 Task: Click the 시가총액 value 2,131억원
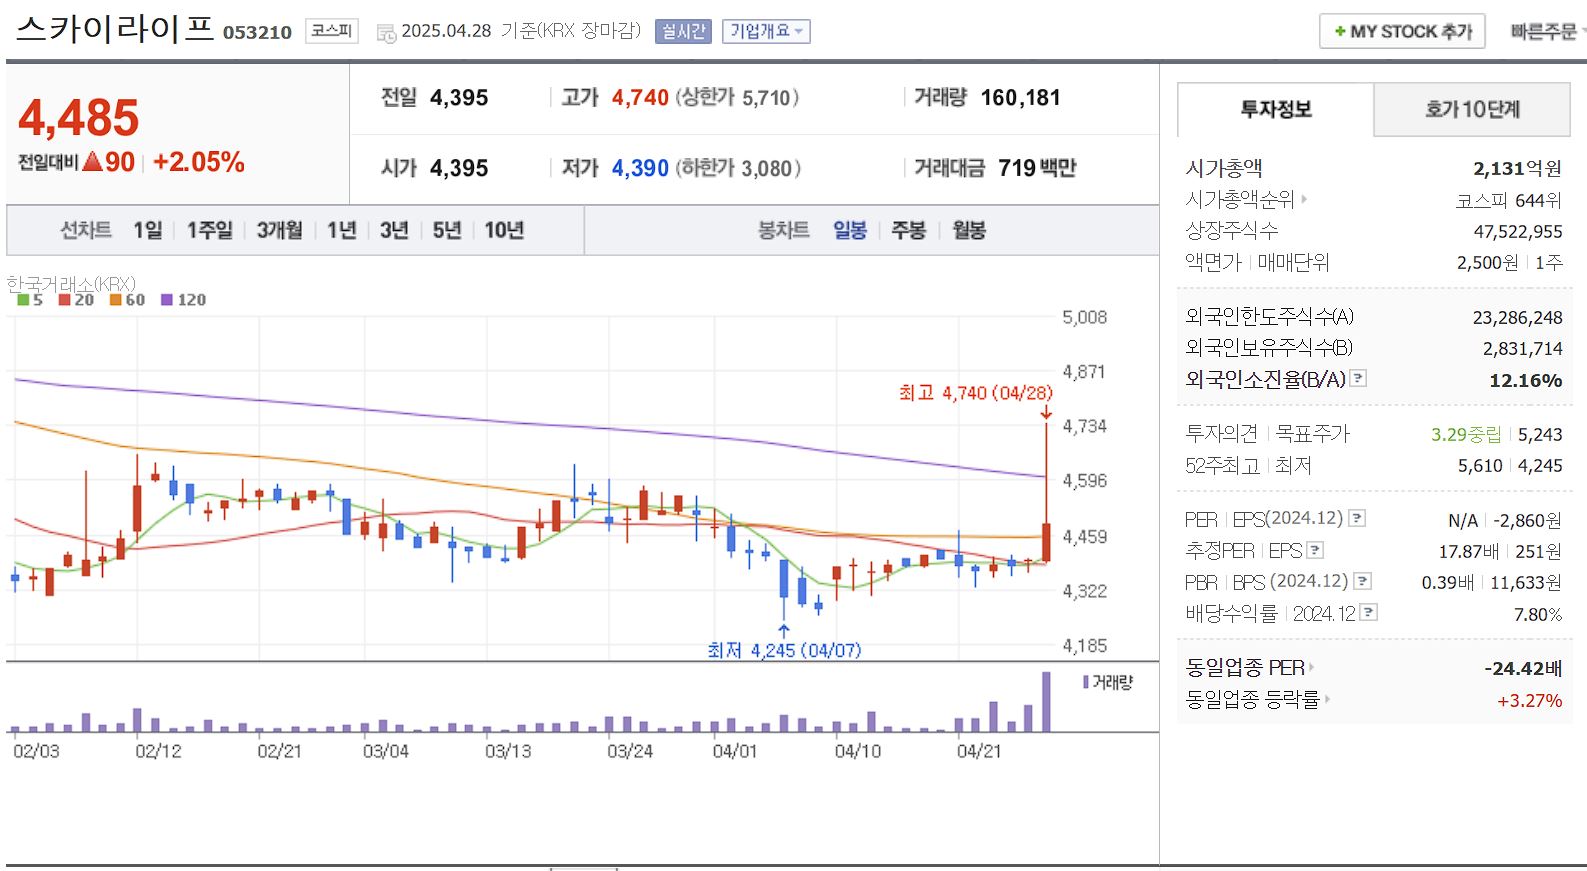pos(1517,169)
